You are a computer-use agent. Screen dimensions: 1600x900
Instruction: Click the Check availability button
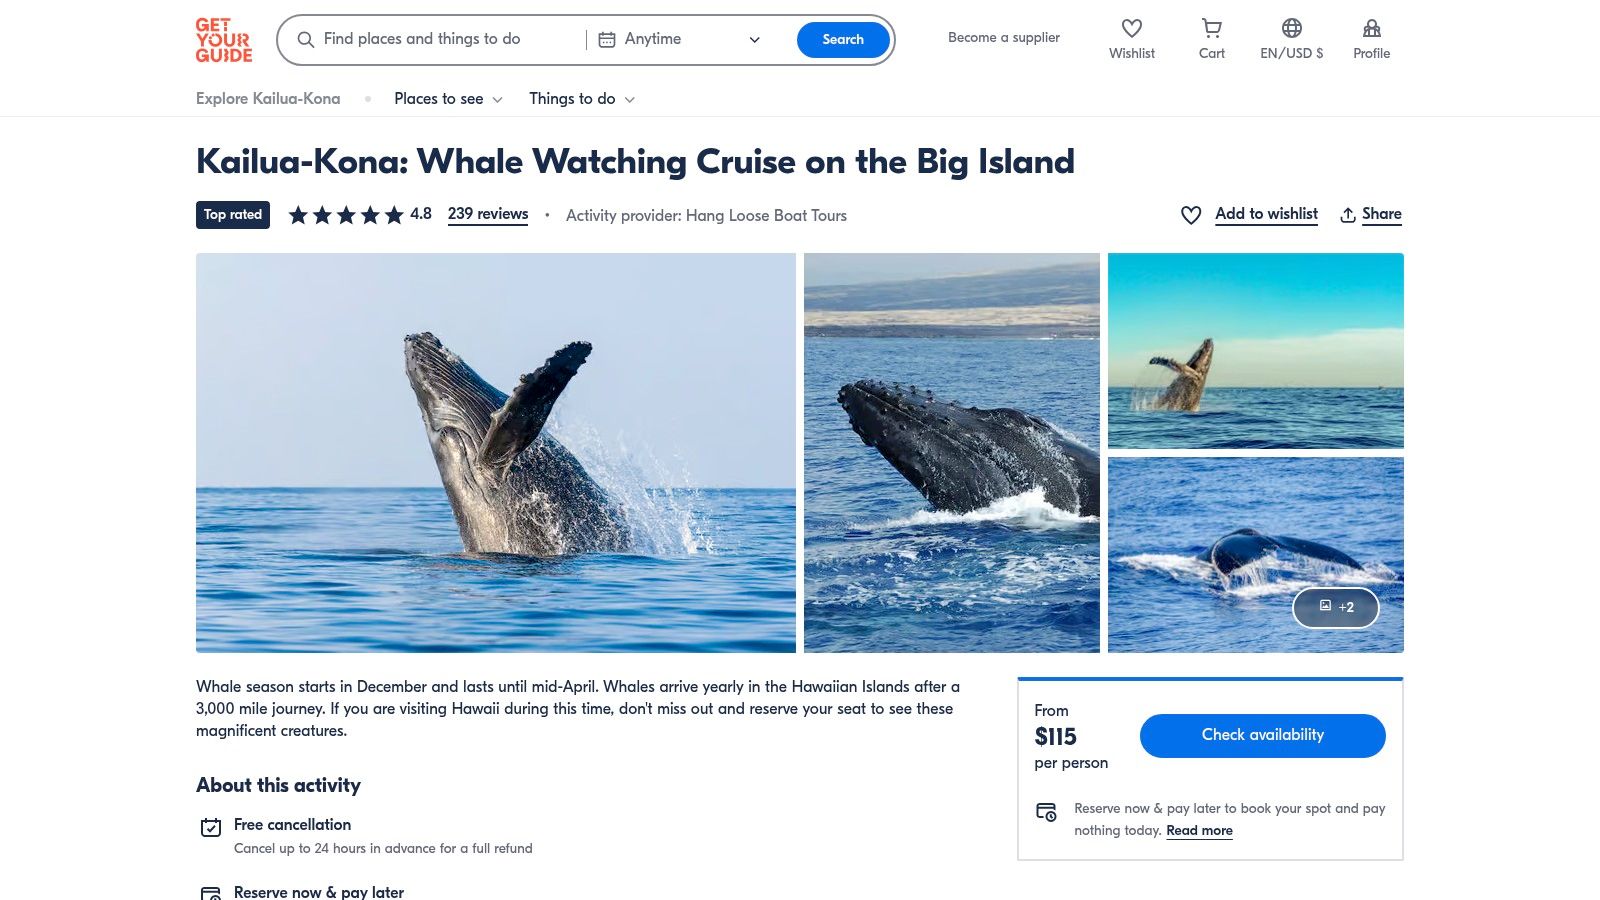1262,735
